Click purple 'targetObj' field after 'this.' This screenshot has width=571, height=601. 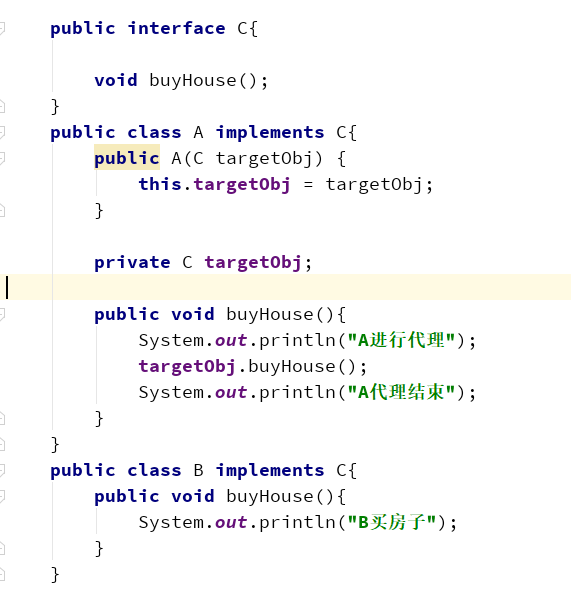(x=242, y=185)
